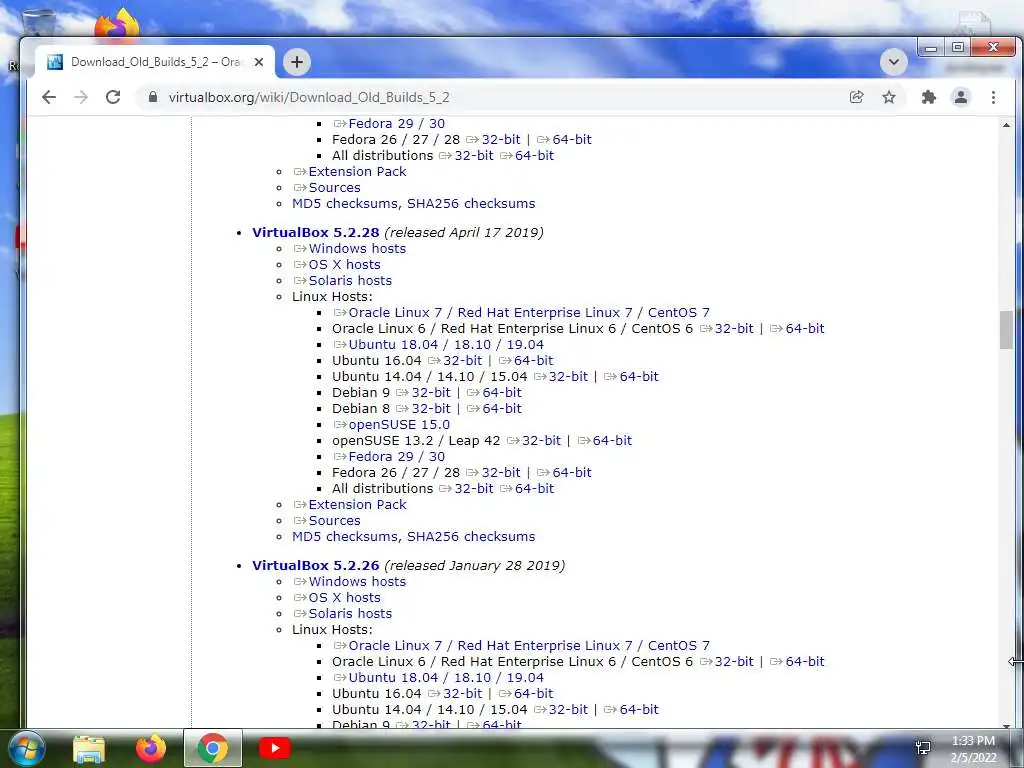
Task: Reload the VirtualBox page
Action: (x=113, y=97)
